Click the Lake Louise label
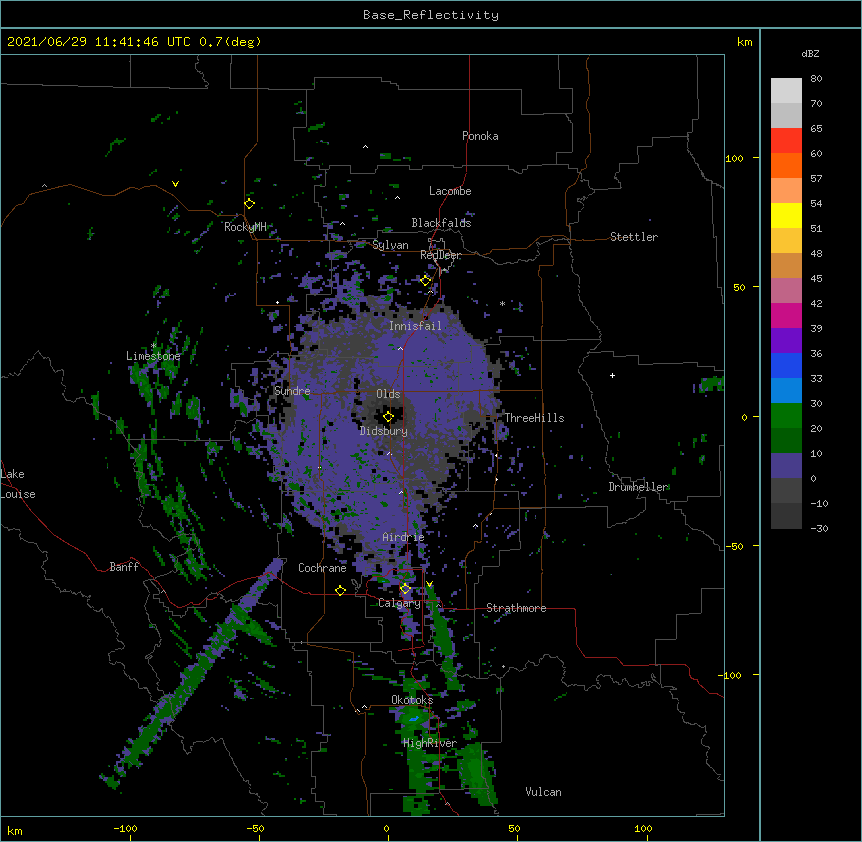The height and width of the screenshot is (842, 862). [x=18, y=484]
